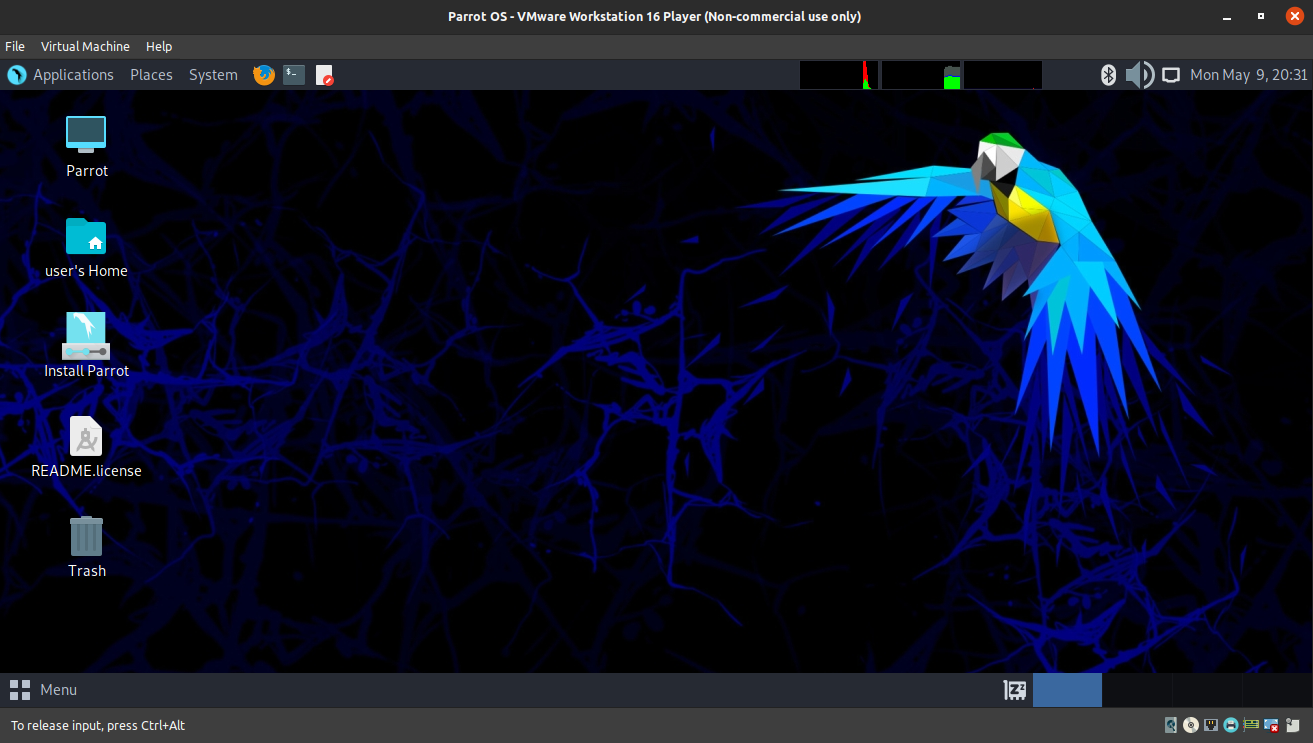Image resolution: width=1313 pixels, height=743 pixels.
Task: Switch to the third workspace
Action: pos(1207,690)
